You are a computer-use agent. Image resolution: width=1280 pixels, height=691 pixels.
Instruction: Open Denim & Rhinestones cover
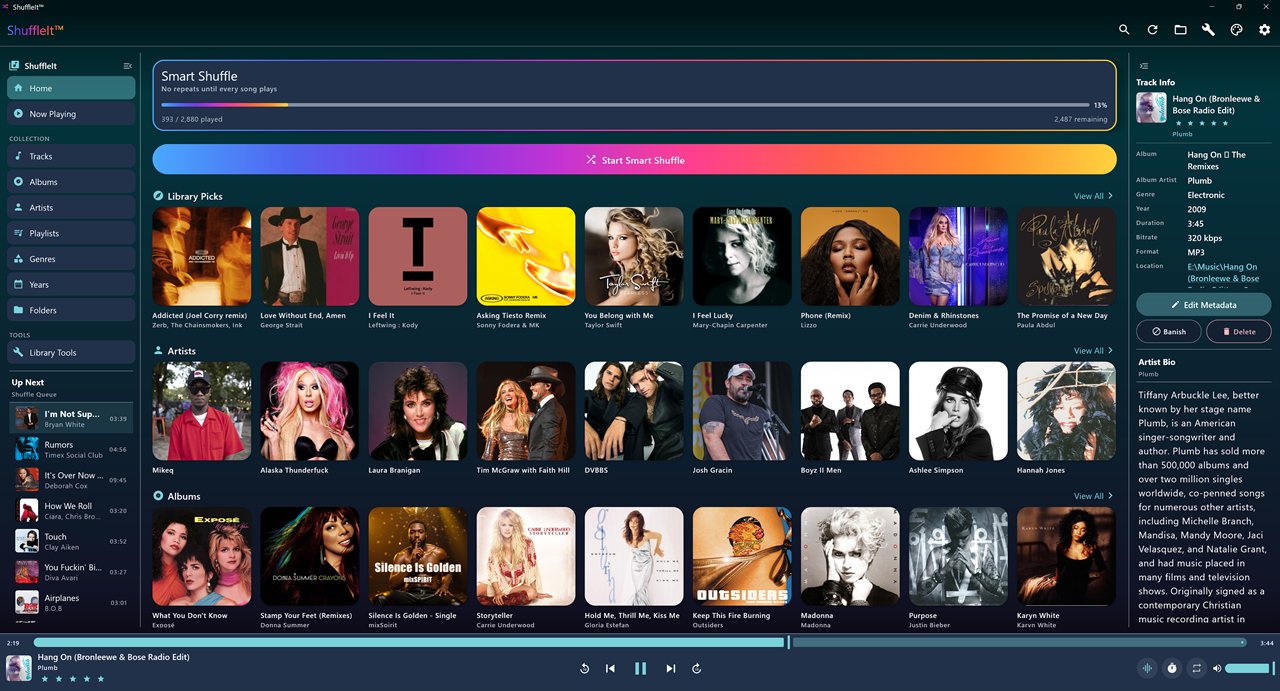pyautogui.click(x=958, y=256)
